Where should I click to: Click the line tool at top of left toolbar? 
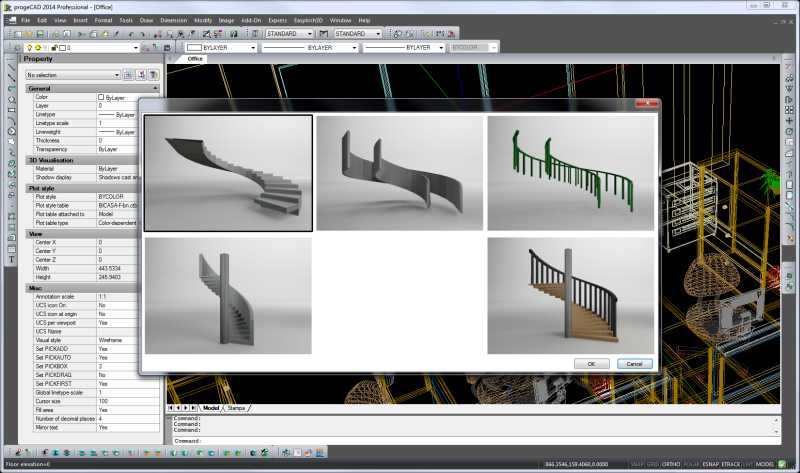click(x=11, y=66)
